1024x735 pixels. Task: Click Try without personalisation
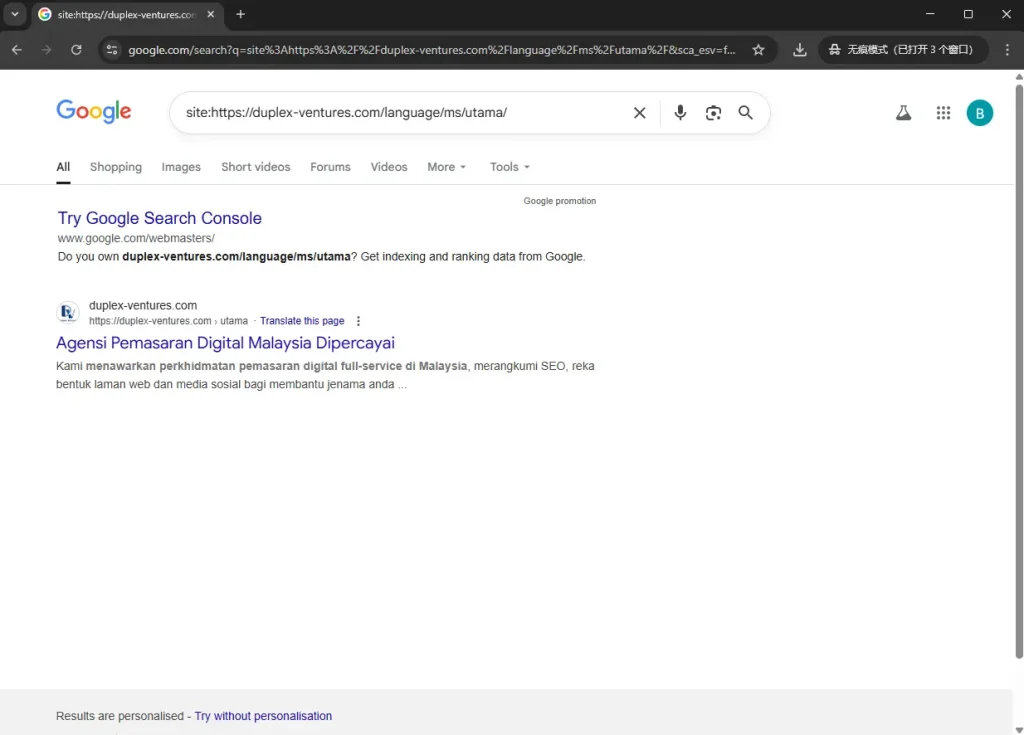point(263,716)
